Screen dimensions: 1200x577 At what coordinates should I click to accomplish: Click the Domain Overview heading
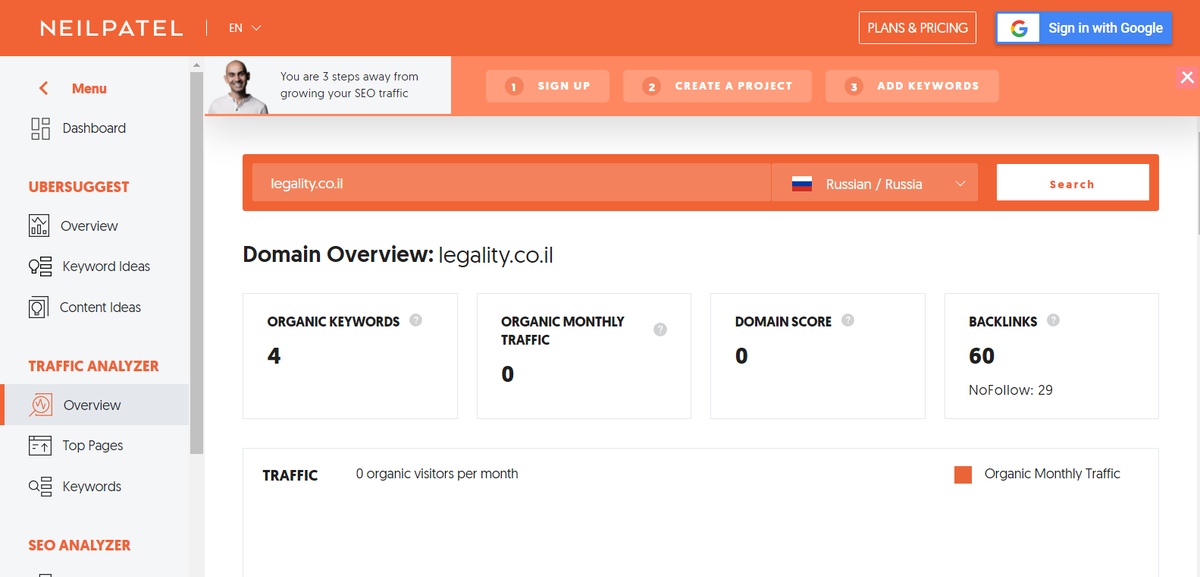point(398,255)
